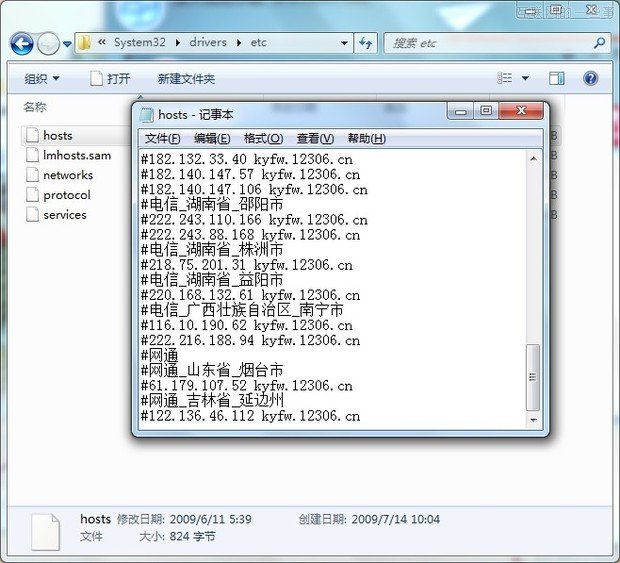Click the change view icon
The image size is (620, 563).
(505, 78)
